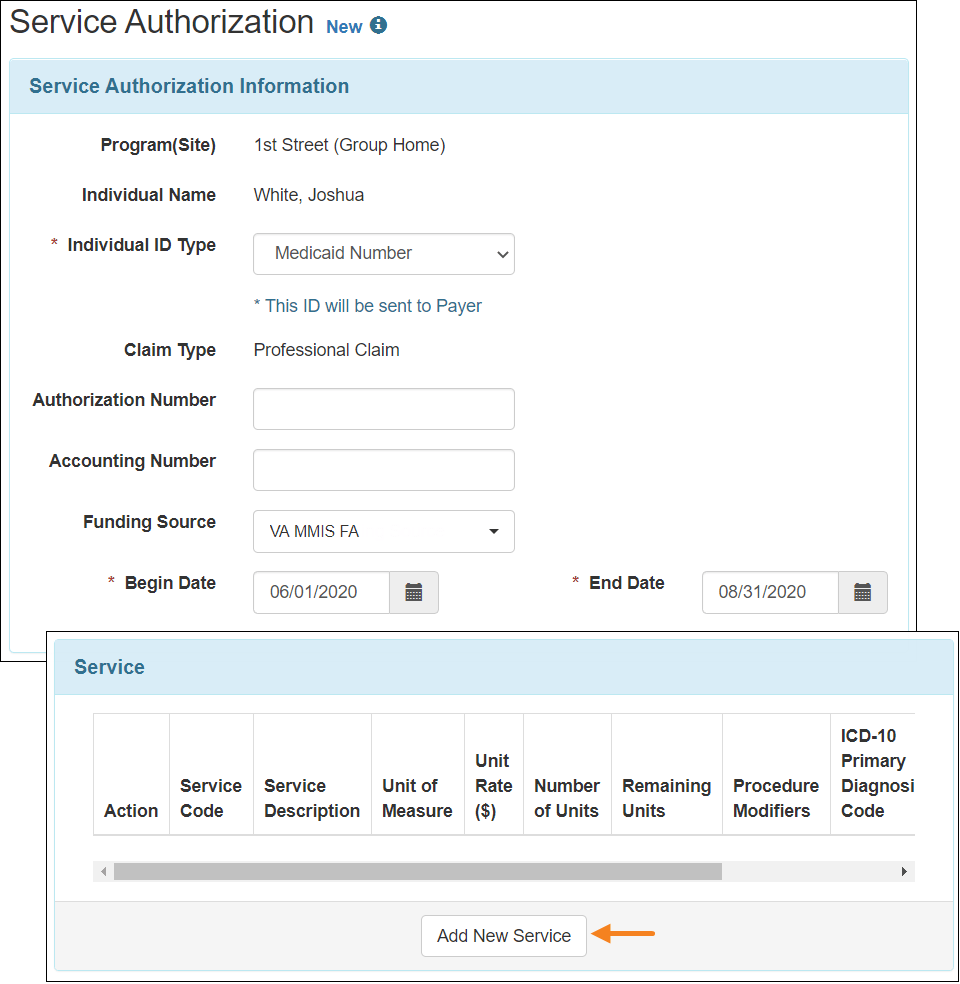Click inside the Authorization Number field
The width and height of the screenshot is (960, 984).
384,409
